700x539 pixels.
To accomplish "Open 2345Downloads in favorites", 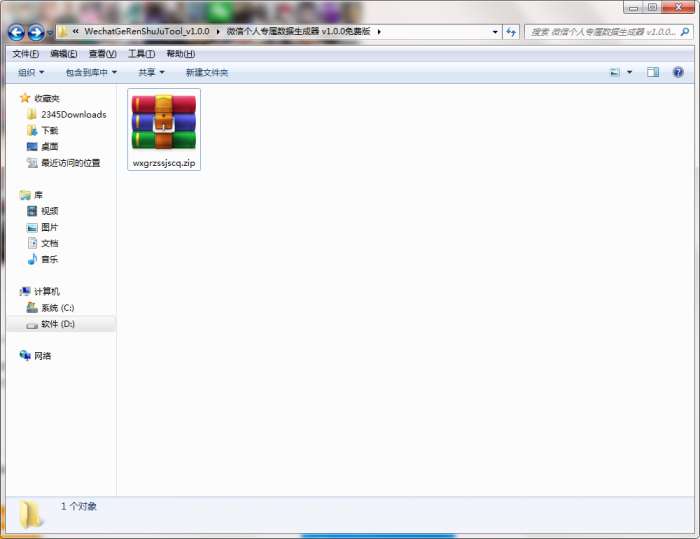I will 74,114.
